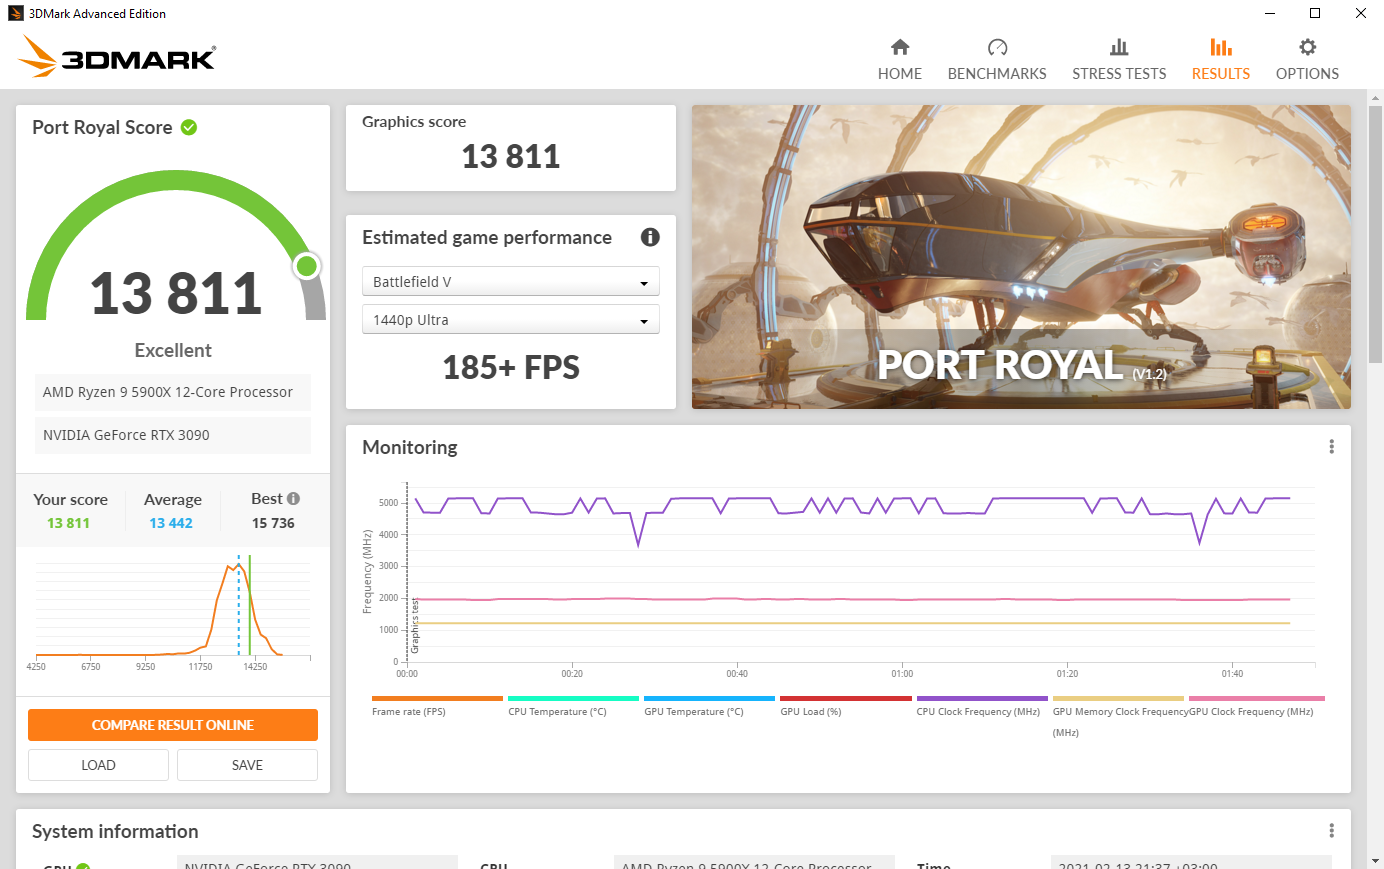
Task: Open Monitoring panel three-dot menu
Action: [x=1331, y=447]
